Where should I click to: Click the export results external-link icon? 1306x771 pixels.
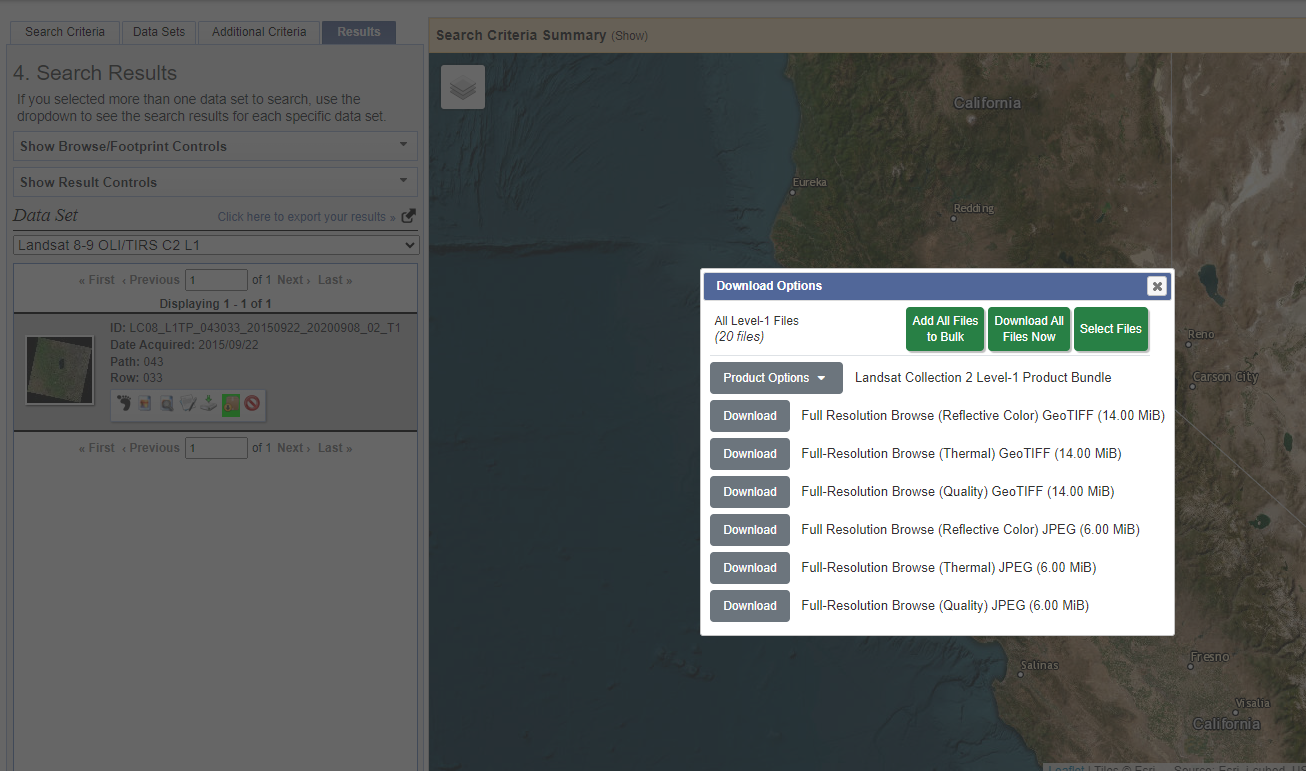pos(408,216)
